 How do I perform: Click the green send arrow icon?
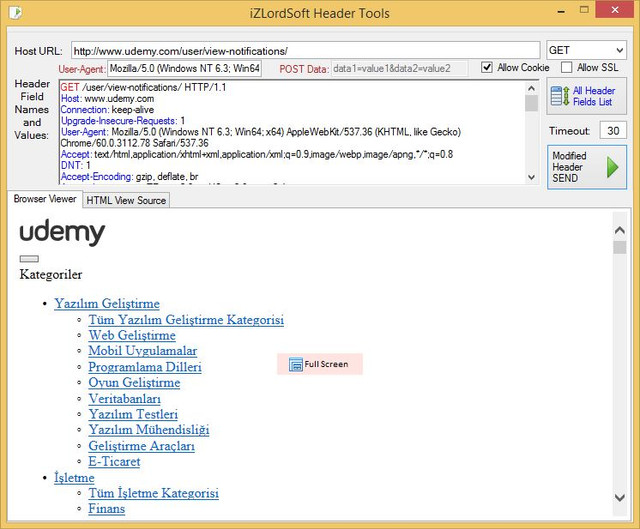pyautogui.click(x=612, y=167)
